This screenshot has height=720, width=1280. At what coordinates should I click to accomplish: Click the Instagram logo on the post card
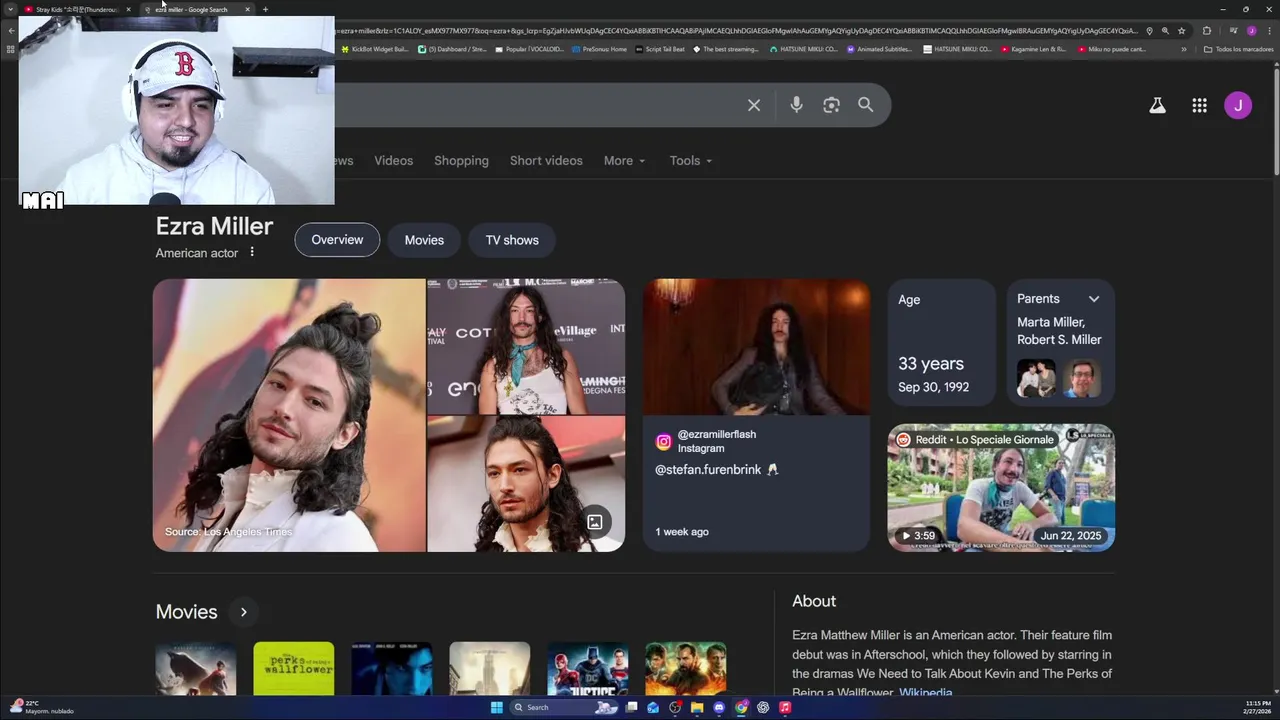point(663,442)
